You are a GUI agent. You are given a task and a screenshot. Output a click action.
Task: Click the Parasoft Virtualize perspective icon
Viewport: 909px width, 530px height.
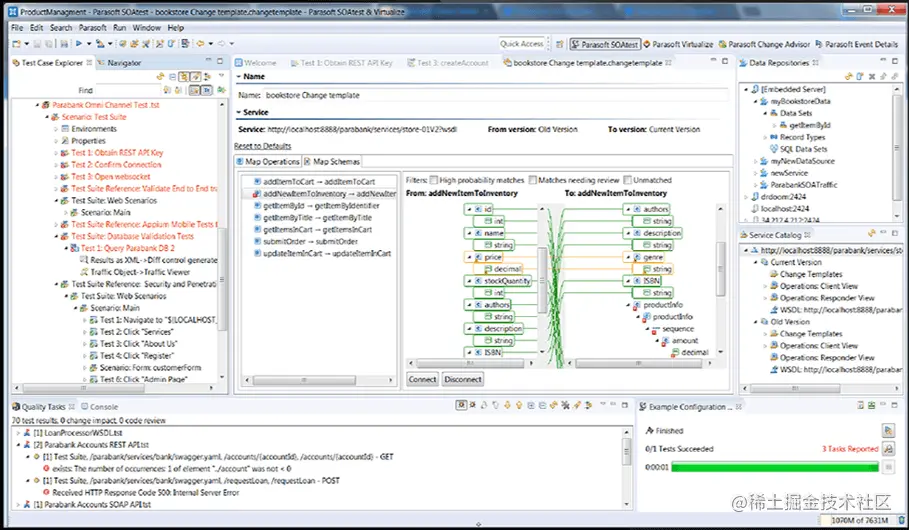(x=647, y=44)
